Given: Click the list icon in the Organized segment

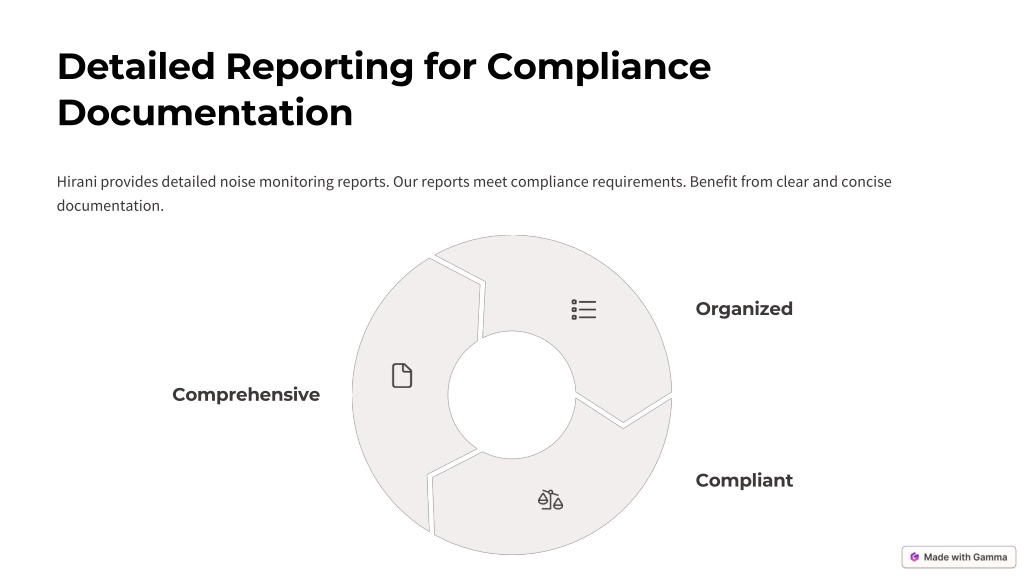Looking at the screenshot, I should click(x=583, y=310).
